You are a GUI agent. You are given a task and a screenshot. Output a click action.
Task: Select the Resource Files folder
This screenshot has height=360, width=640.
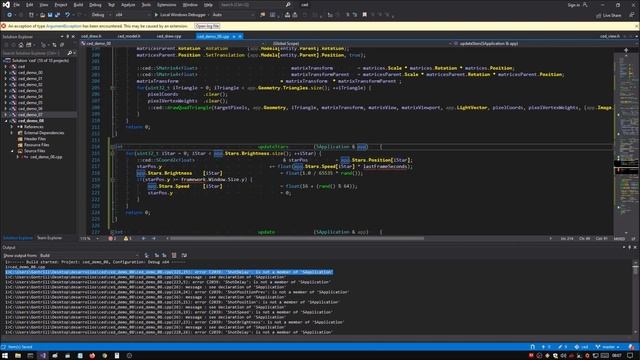(36, 145)
